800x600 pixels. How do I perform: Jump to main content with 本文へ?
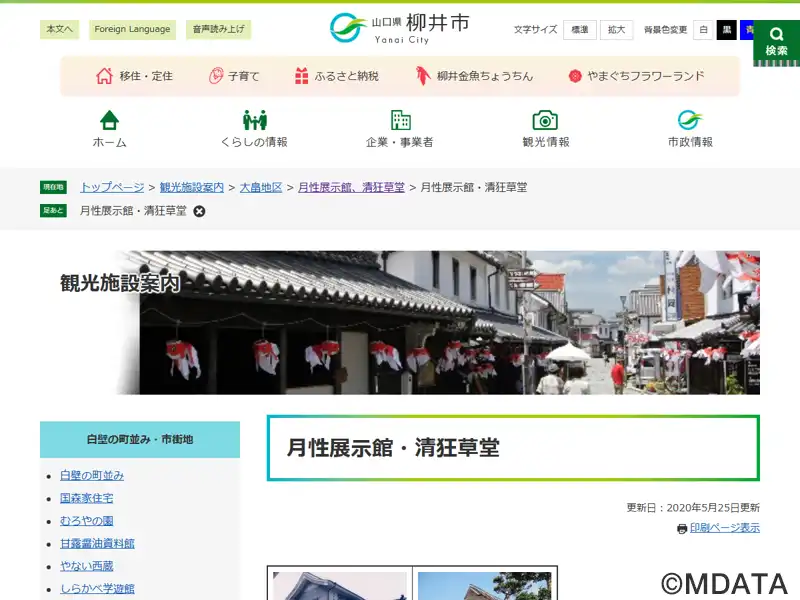tap(59, 30)
